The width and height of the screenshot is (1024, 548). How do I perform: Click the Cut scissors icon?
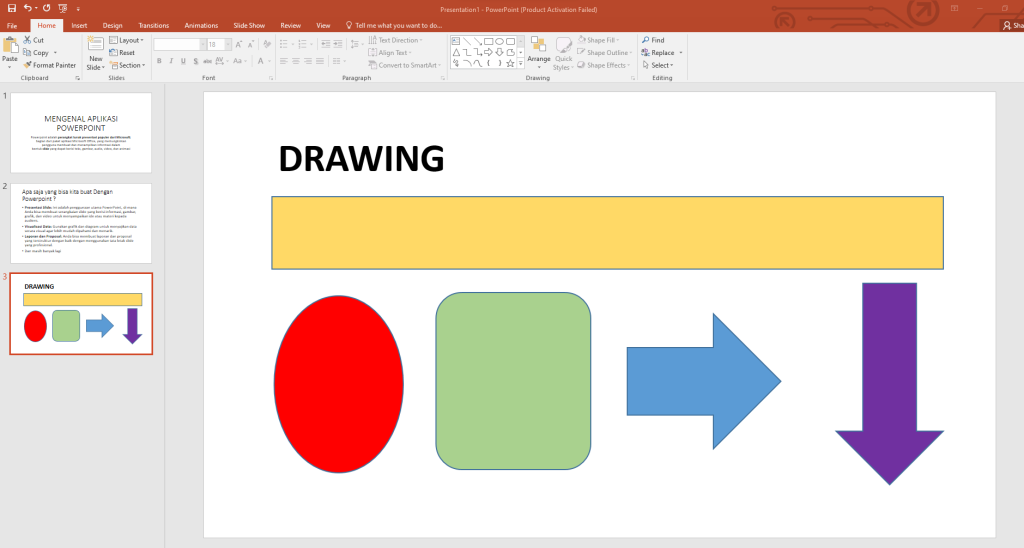[x=27, y=40]
